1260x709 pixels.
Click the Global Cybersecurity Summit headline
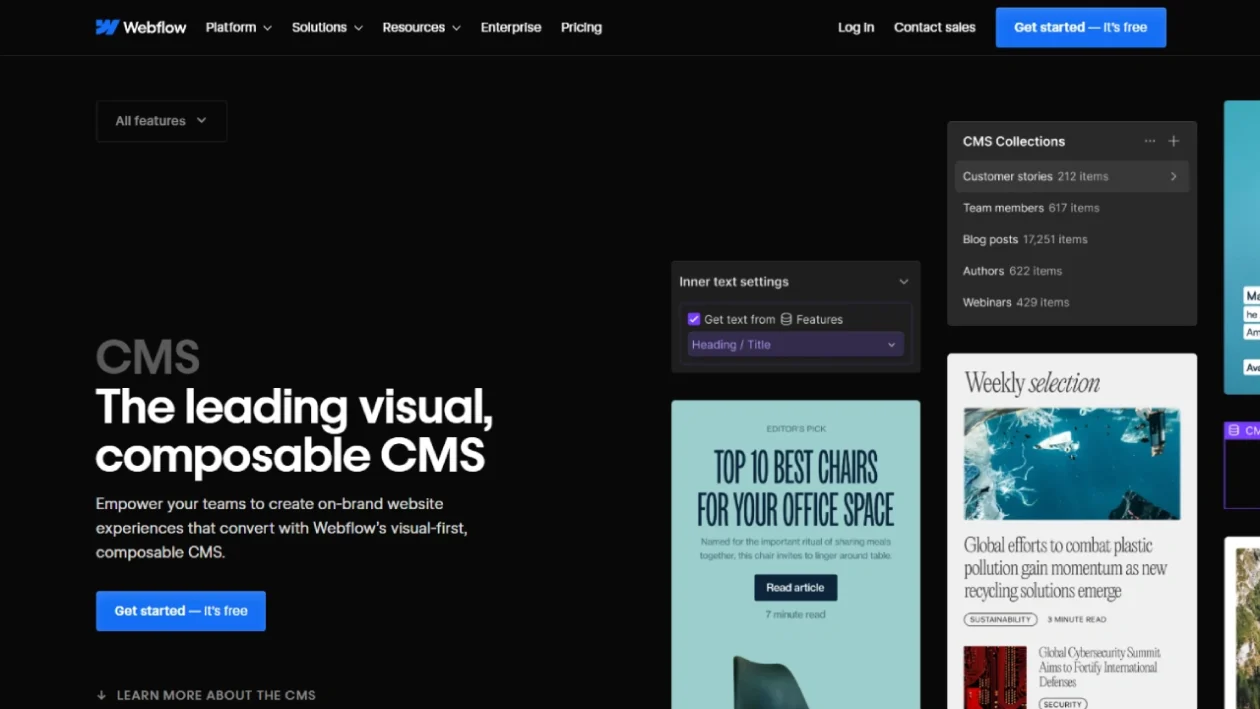click(1099, 667)
